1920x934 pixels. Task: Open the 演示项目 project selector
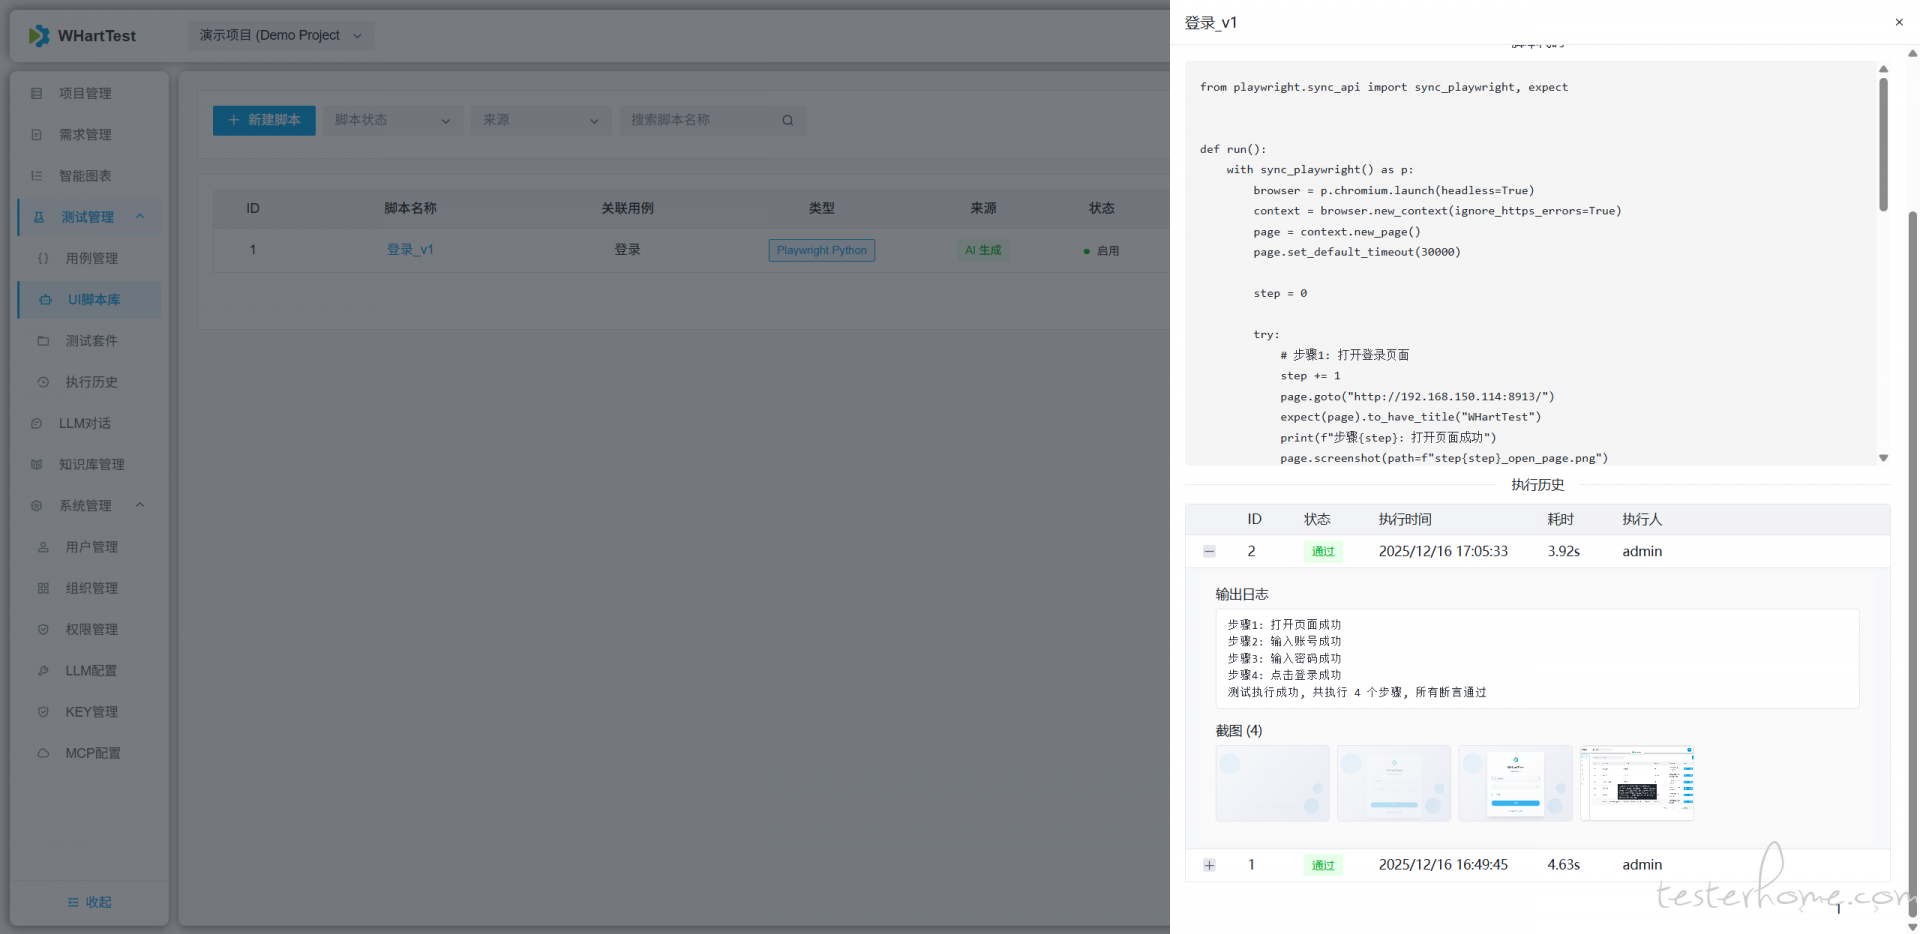tap(280, 35)
